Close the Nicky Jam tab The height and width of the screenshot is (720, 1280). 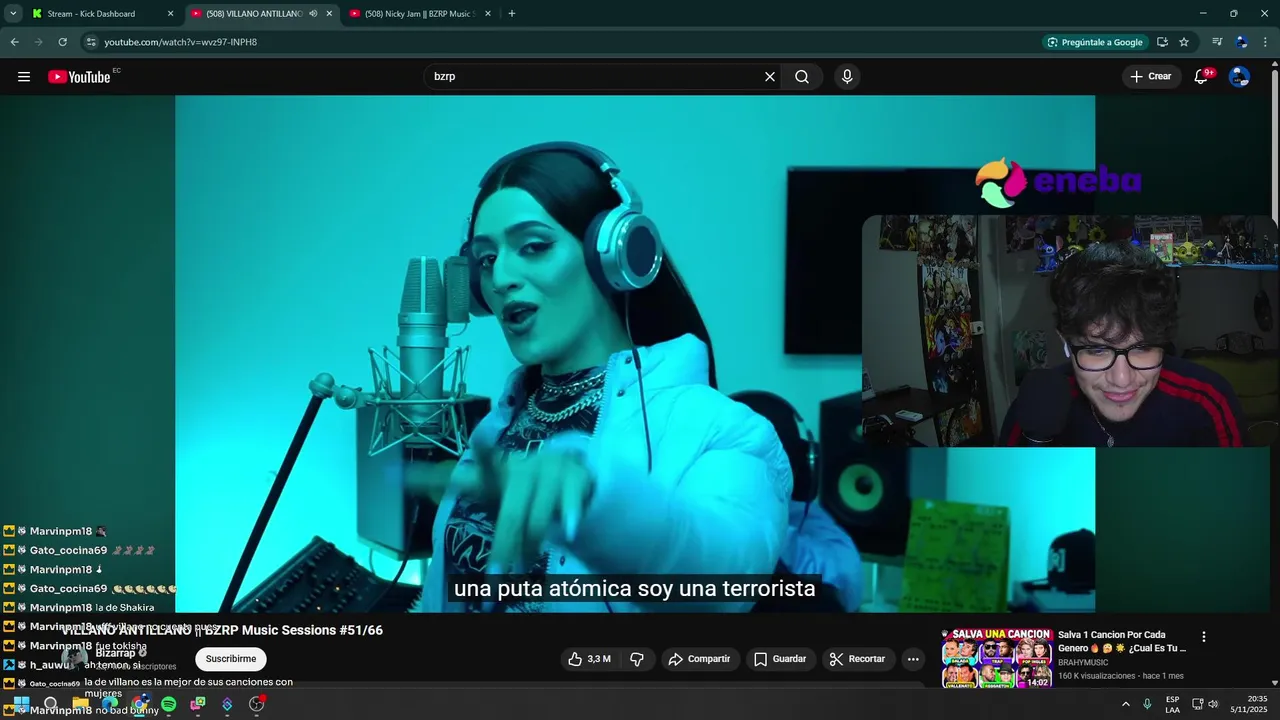click(488, 14)
